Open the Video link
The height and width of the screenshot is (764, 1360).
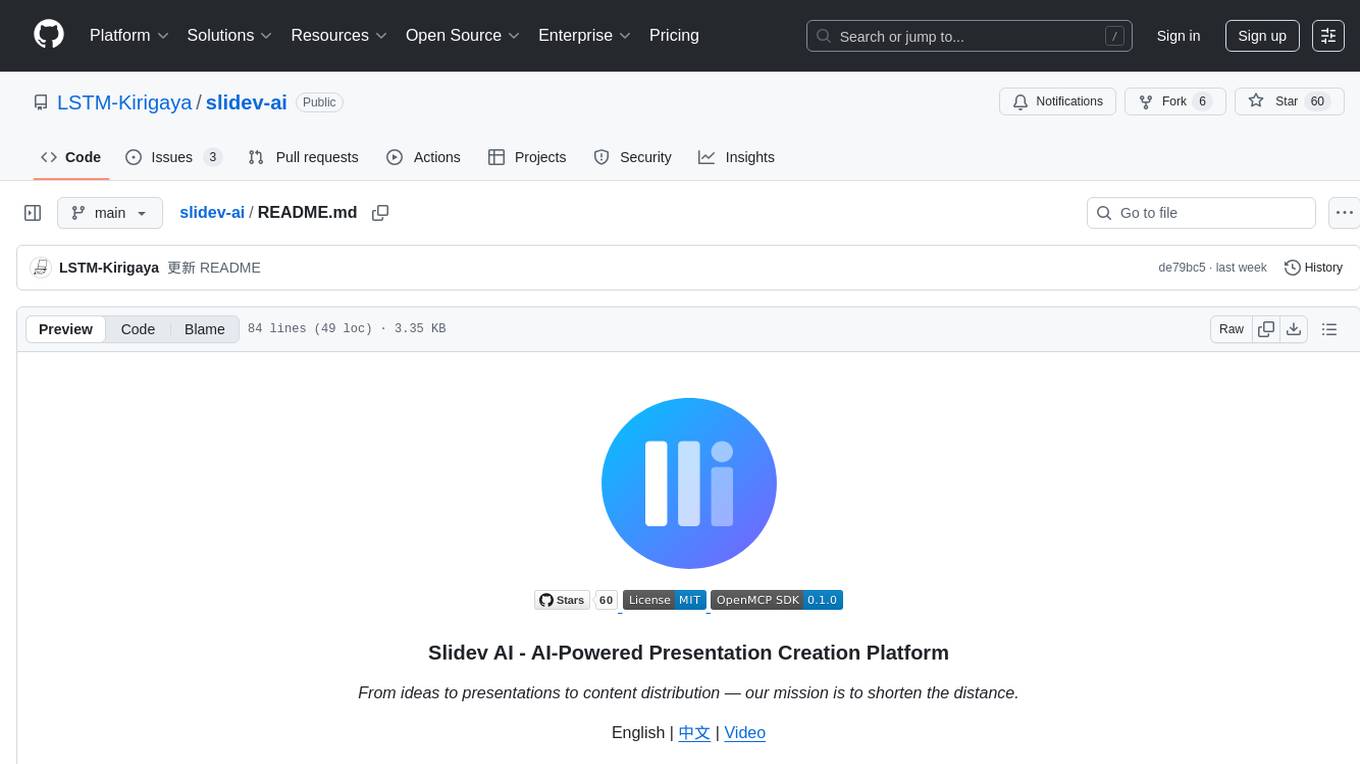click(745, 733)
